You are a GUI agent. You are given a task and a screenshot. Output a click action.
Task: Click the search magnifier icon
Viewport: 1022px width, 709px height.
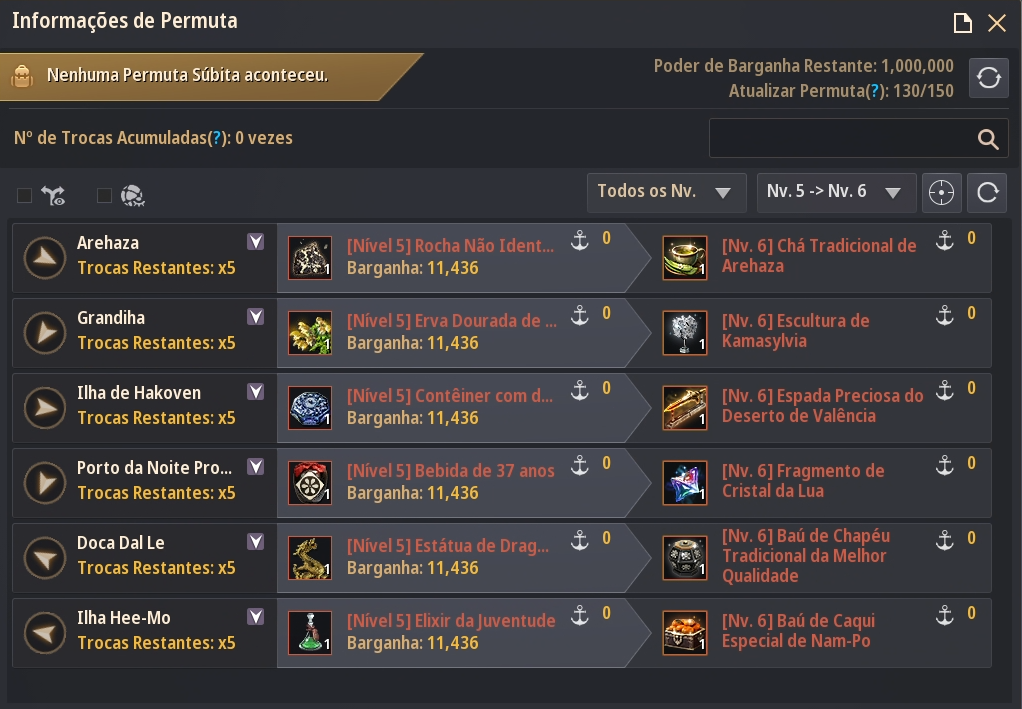(987, 140)
